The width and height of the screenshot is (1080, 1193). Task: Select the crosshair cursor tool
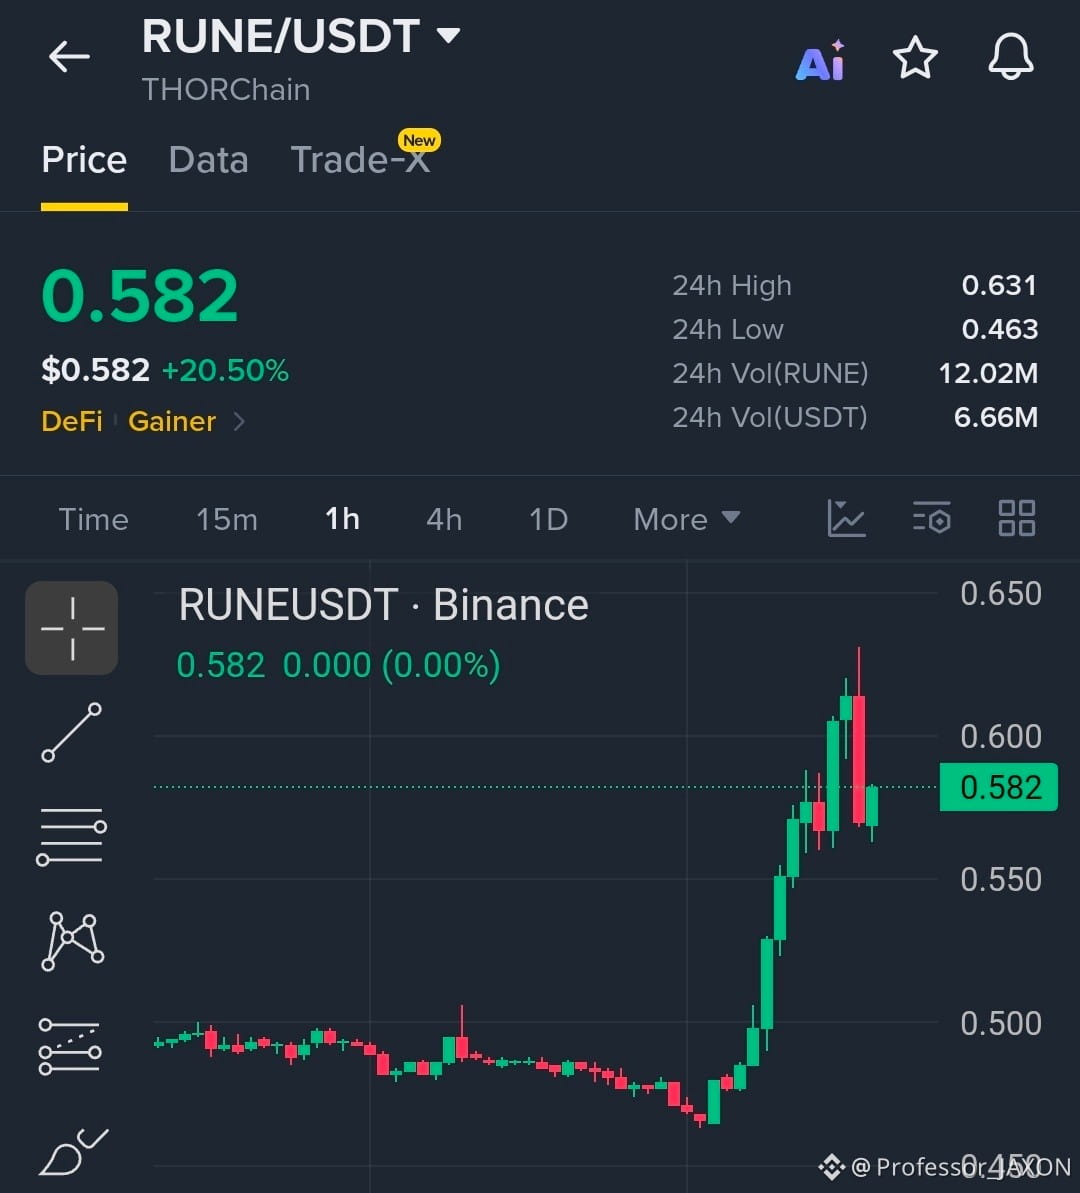[x=72, y=628]
